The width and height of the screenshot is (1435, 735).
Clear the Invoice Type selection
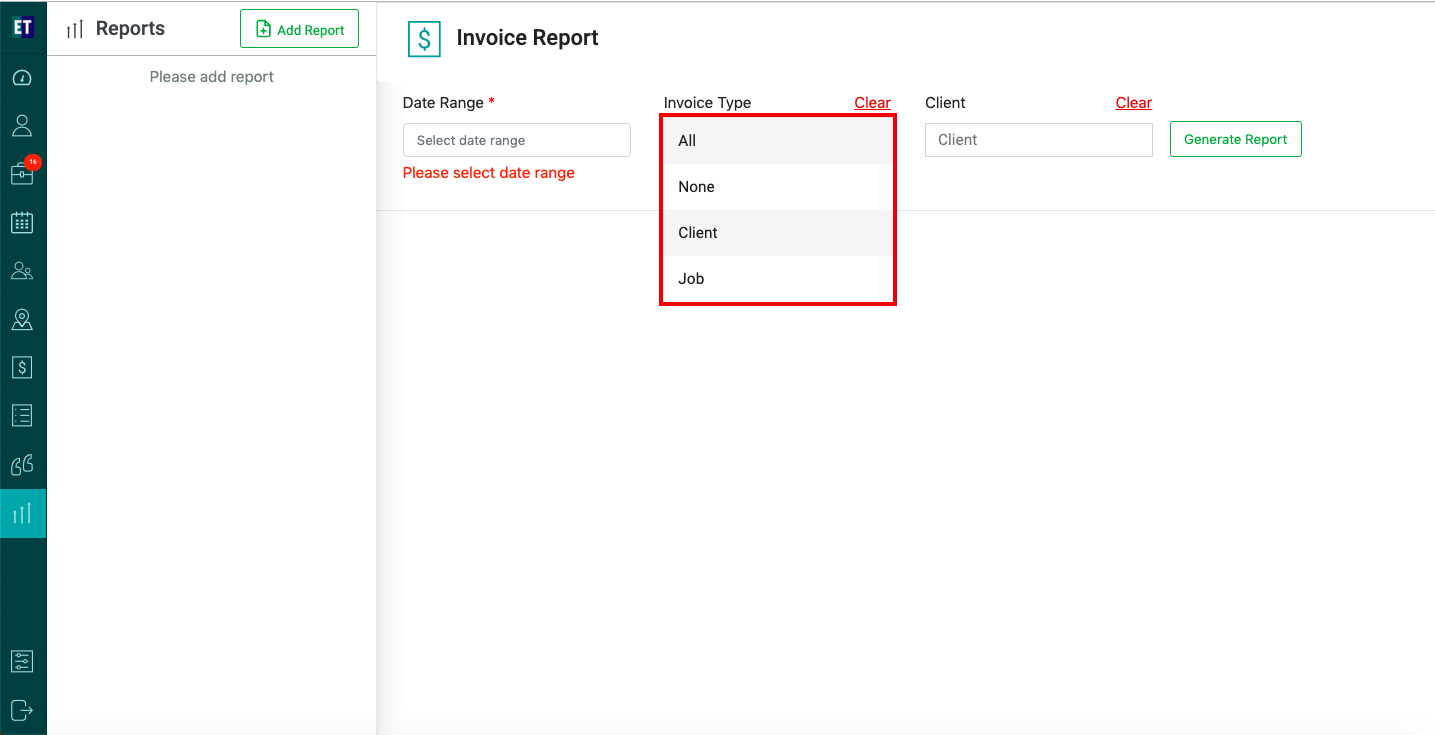pos(872,103)
